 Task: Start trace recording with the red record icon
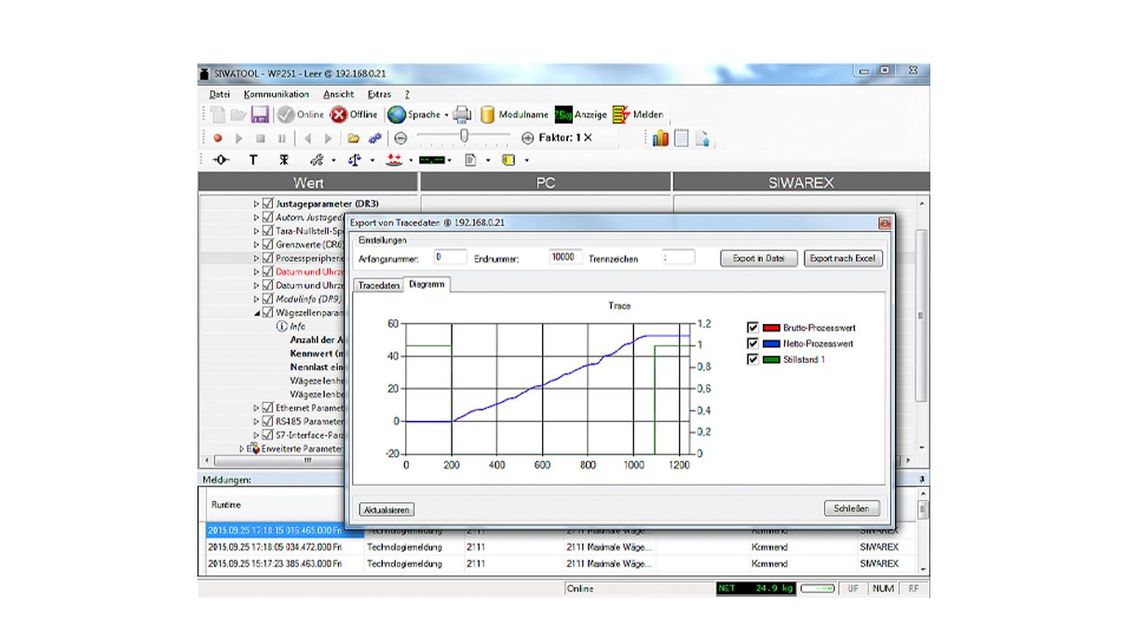coord(217,138)
